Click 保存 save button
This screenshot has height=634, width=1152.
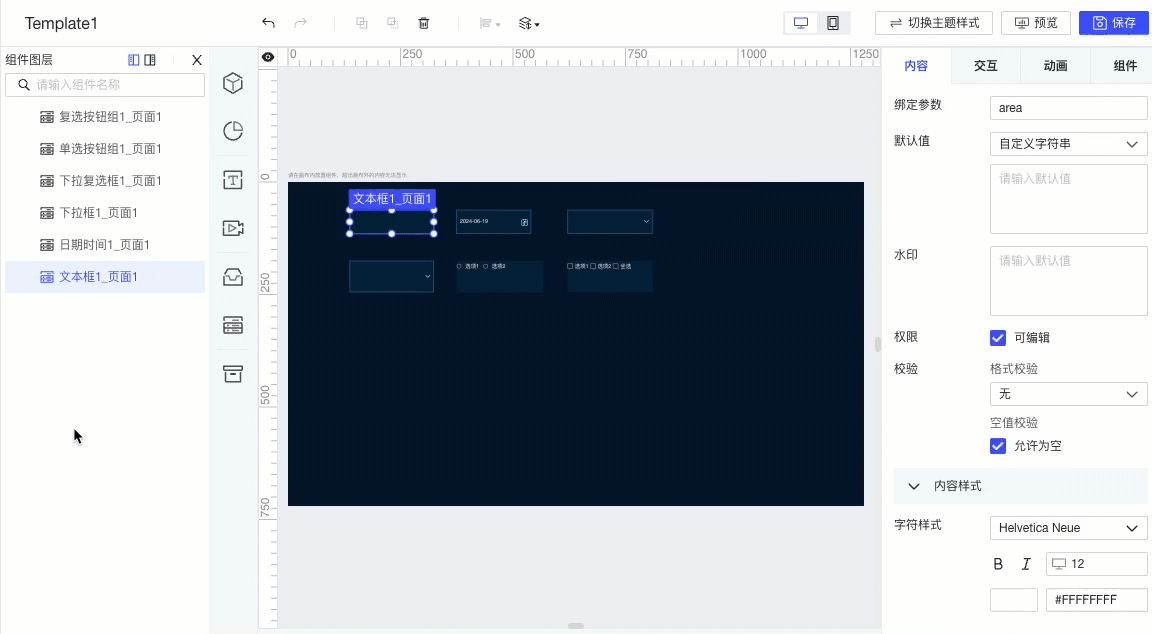pyautogui.click(x=1114, y=24)
